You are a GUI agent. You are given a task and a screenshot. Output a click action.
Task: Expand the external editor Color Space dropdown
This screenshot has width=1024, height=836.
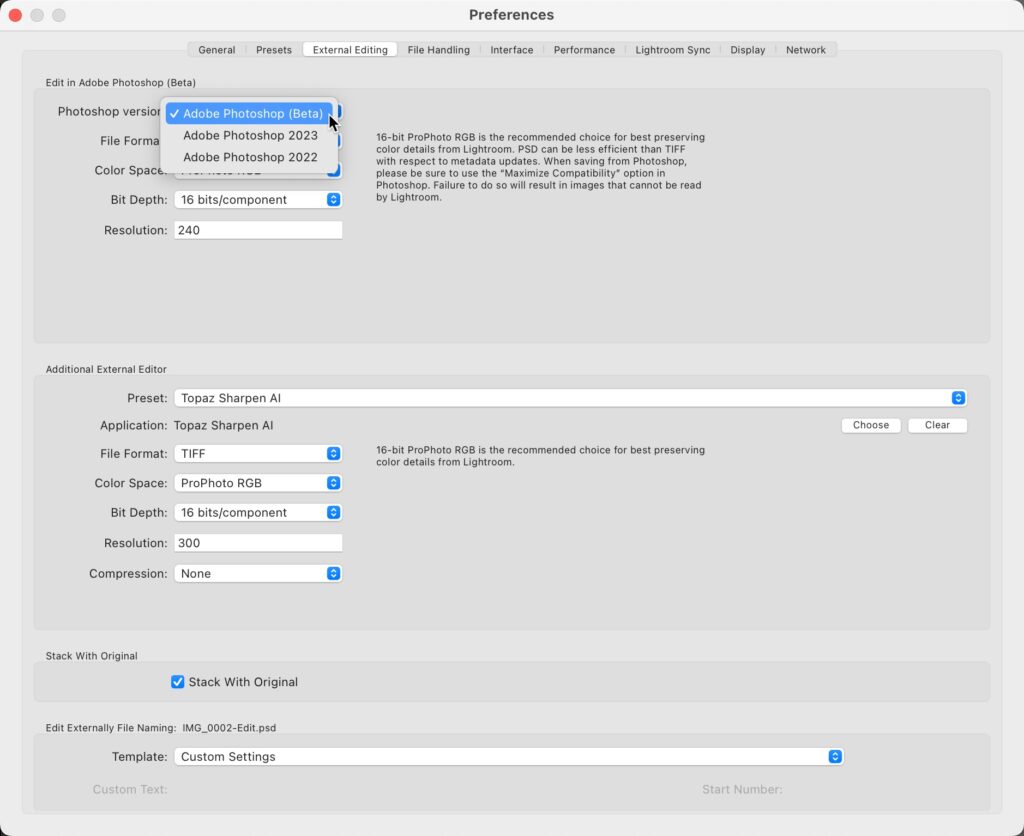(x=258, y=483)
